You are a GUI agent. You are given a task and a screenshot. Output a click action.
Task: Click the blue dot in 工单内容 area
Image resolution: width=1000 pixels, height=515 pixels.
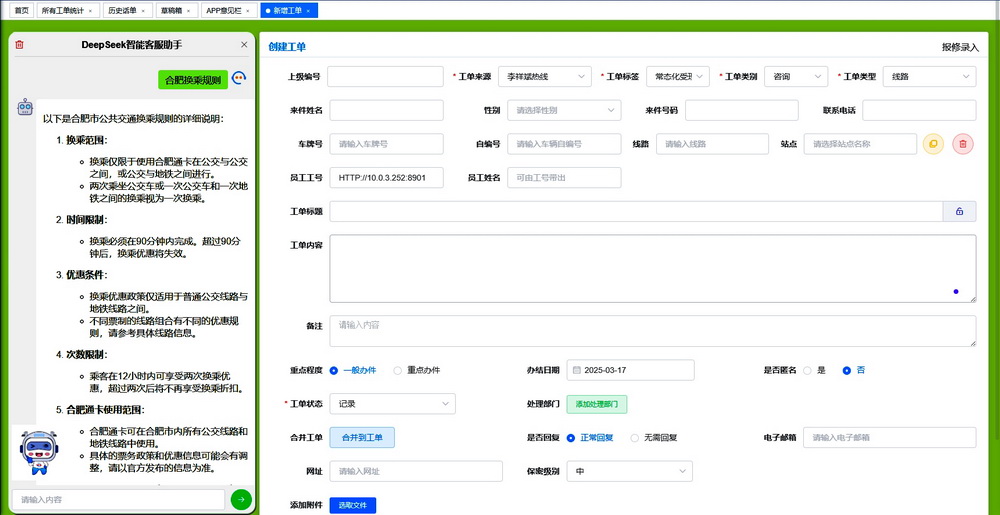(x=955, y=291)
